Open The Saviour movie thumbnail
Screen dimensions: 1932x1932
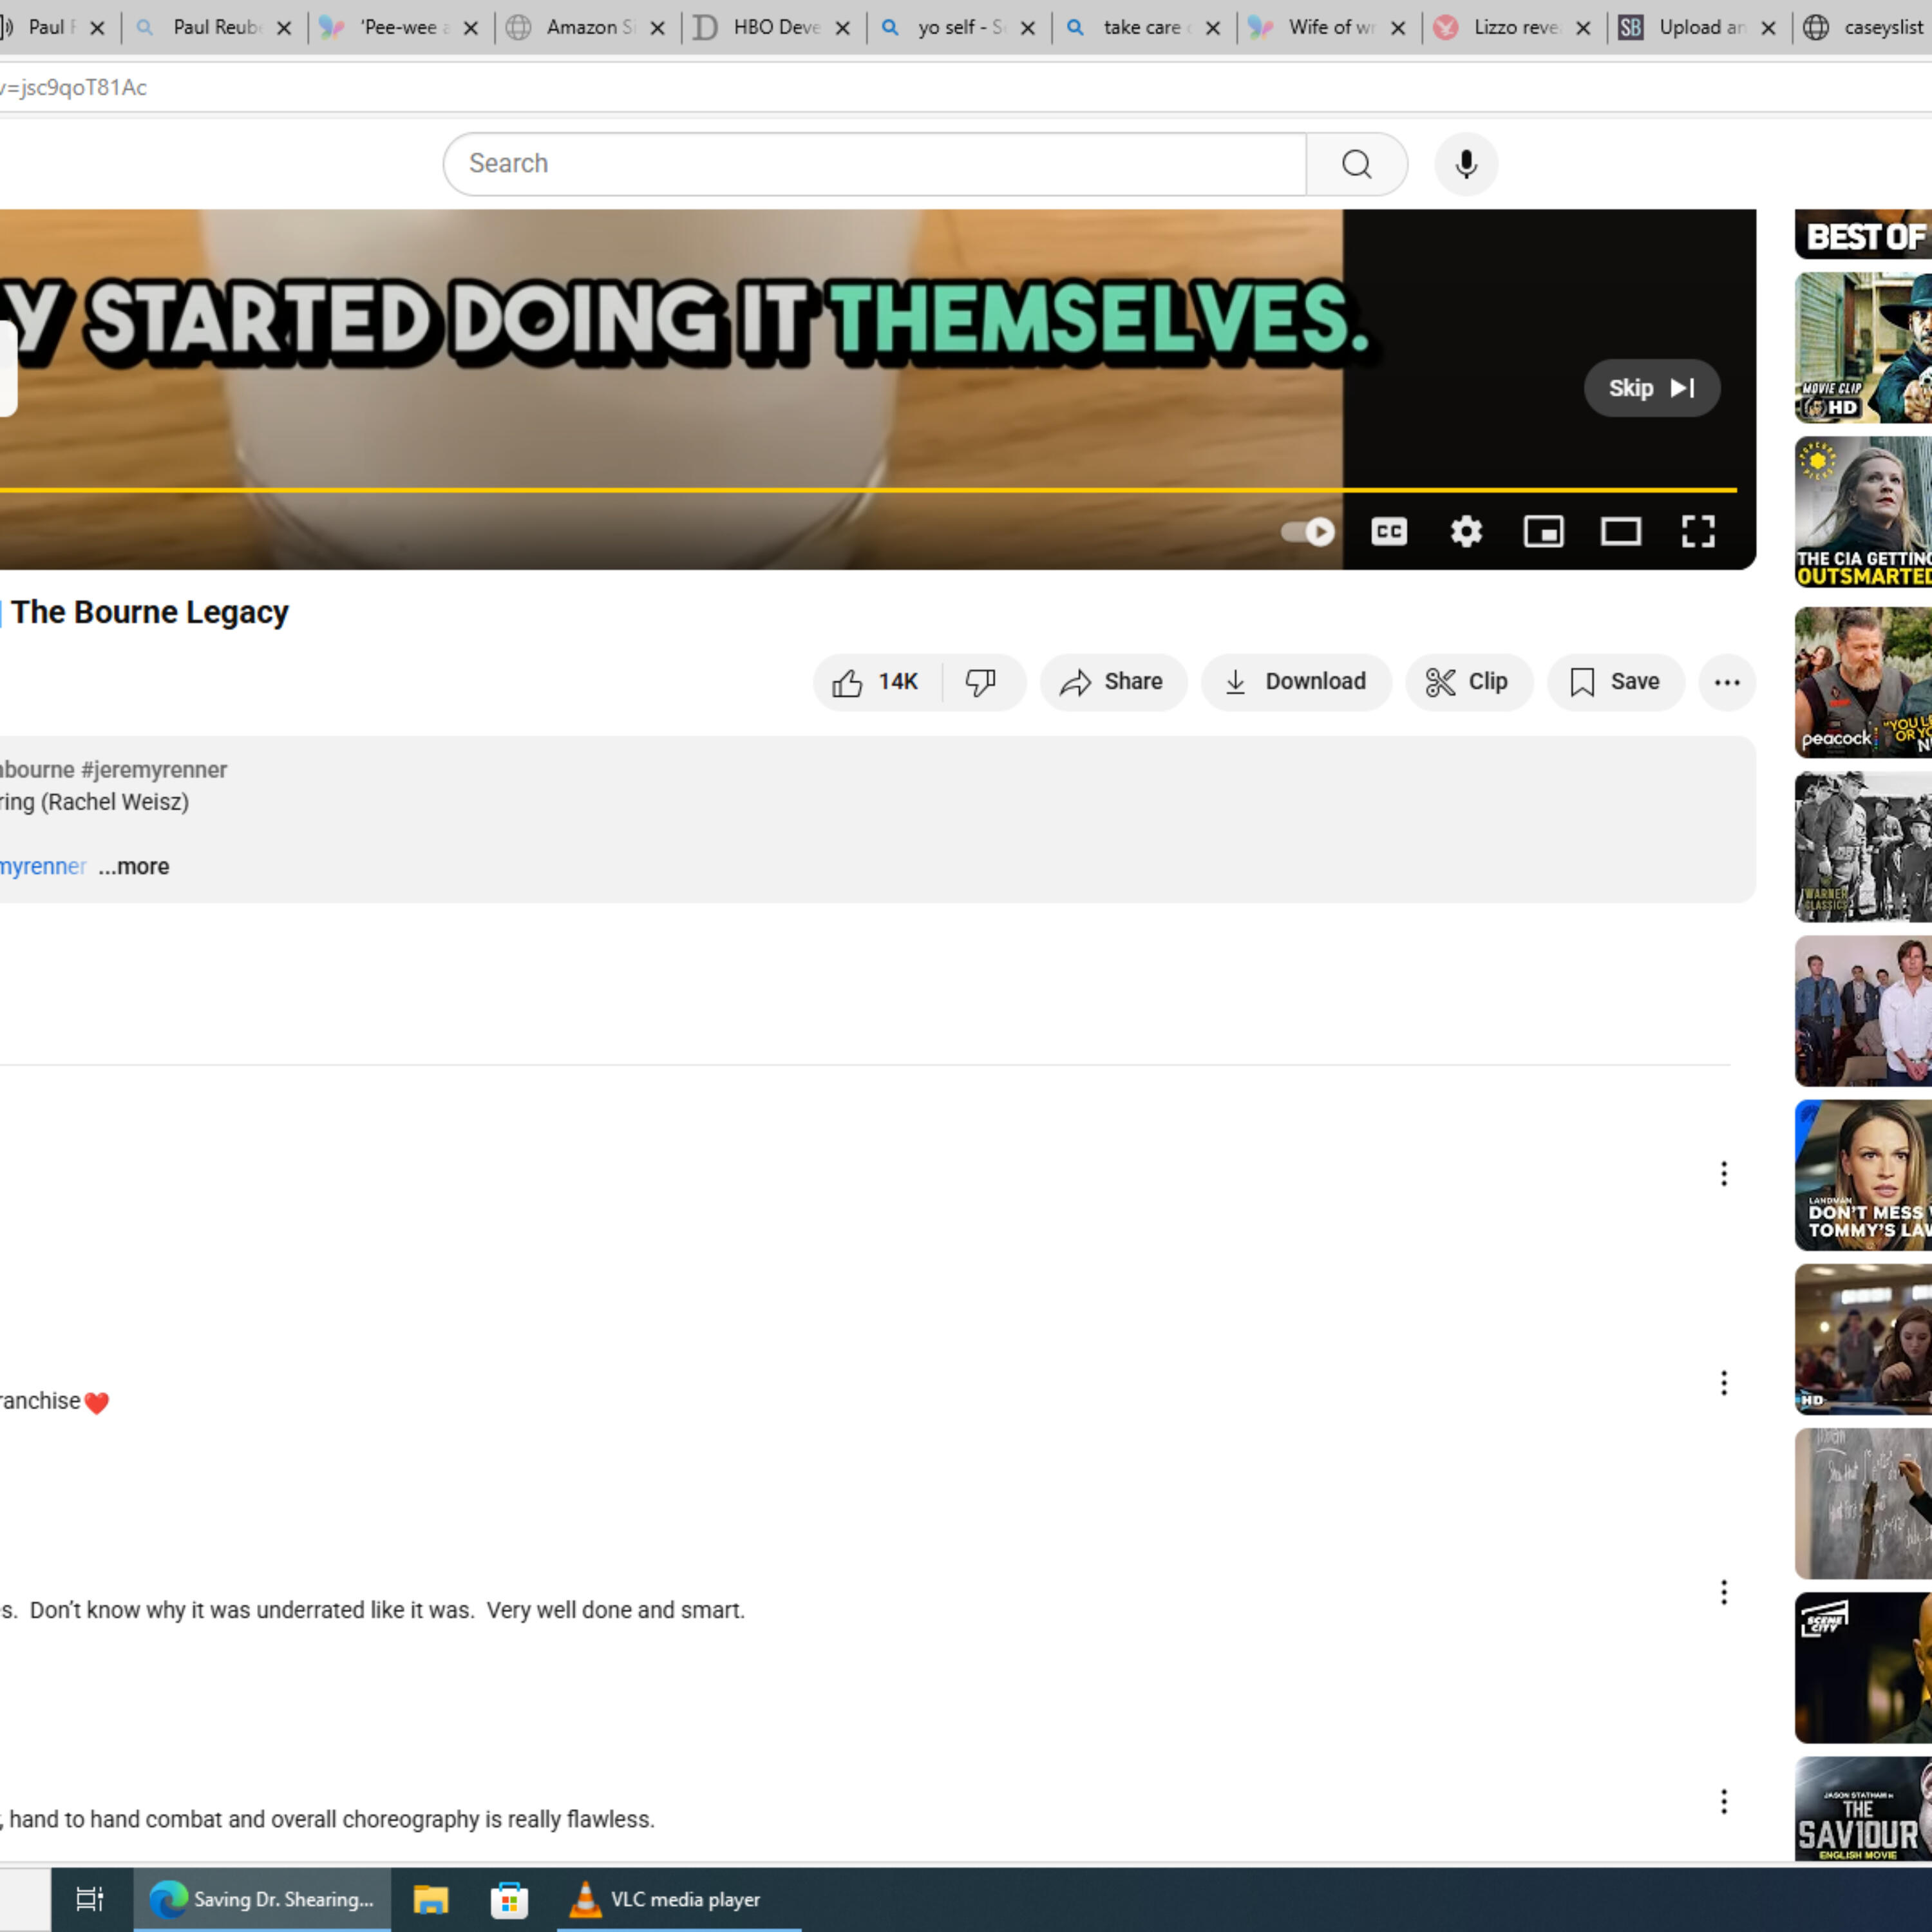click(1863, 1808)
